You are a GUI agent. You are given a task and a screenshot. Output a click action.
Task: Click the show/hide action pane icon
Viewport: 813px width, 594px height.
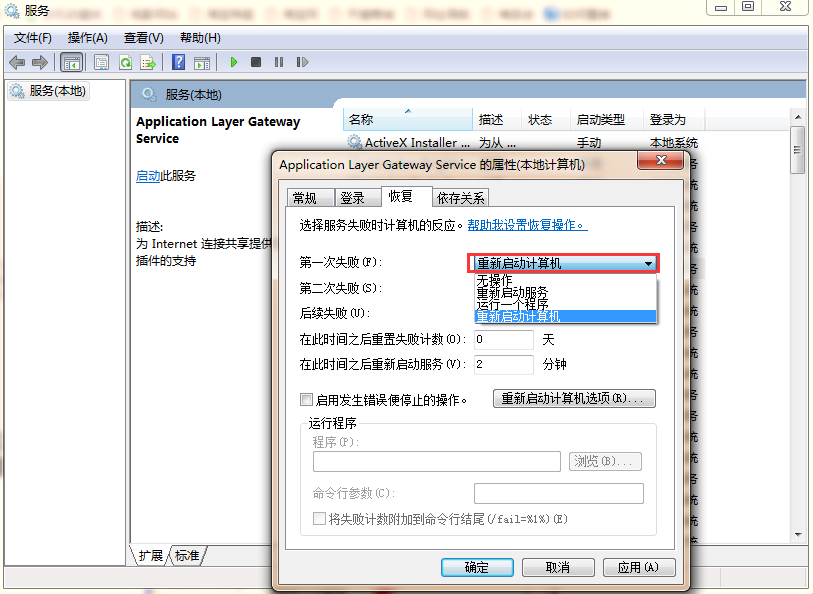coord(202,63)
